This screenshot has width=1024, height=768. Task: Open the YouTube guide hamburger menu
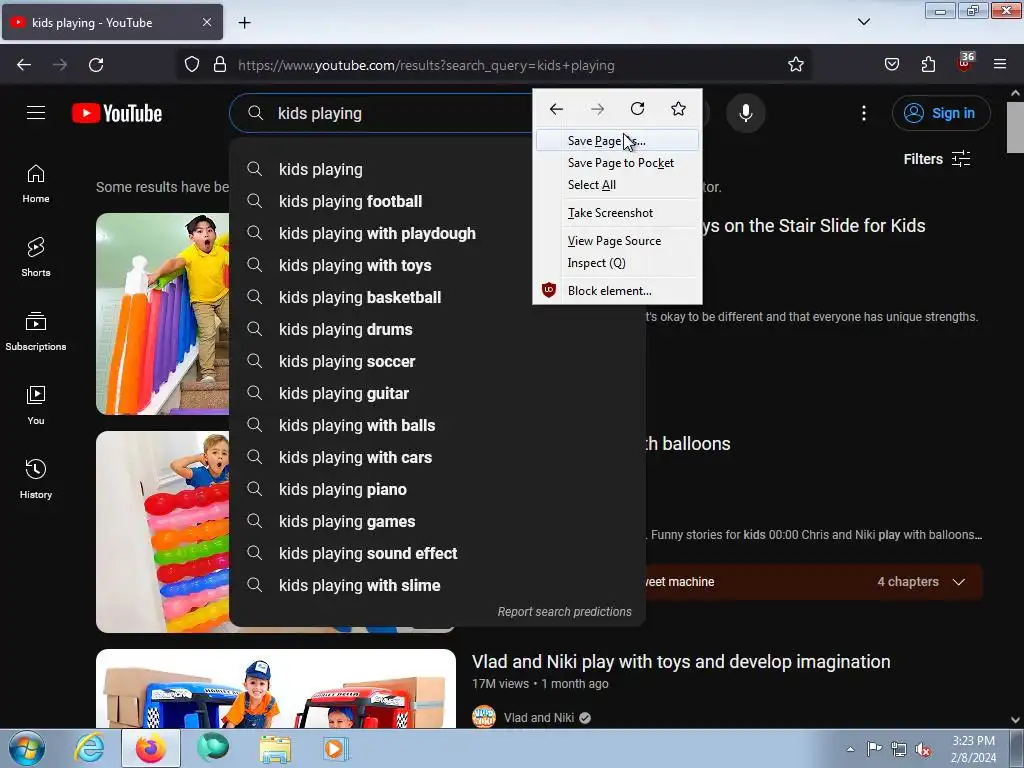(36, 113)
